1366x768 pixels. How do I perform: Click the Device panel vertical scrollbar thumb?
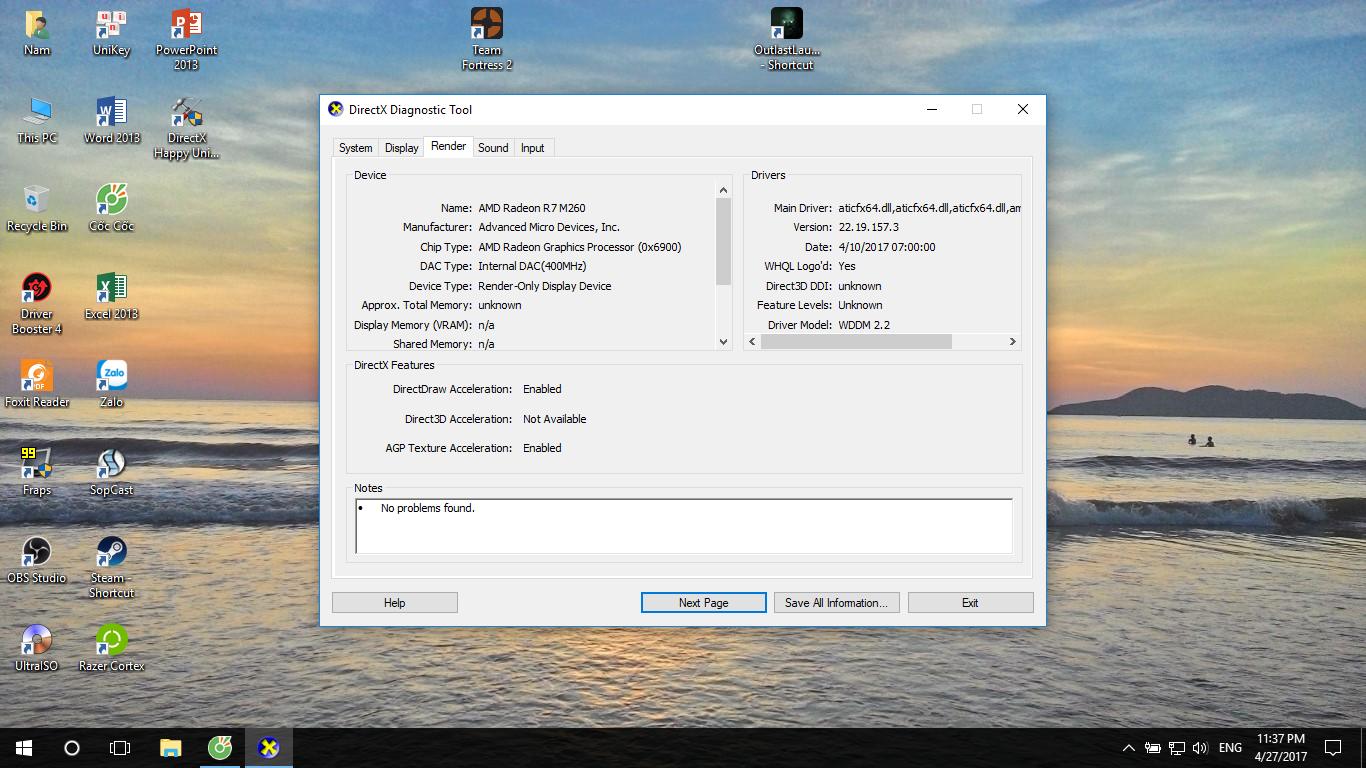724,241
